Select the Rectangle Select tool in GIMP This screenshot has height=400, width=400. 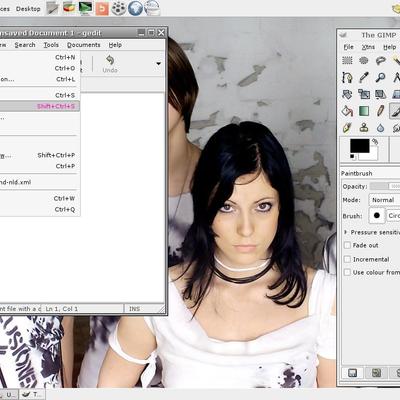[x=347, y=60]
